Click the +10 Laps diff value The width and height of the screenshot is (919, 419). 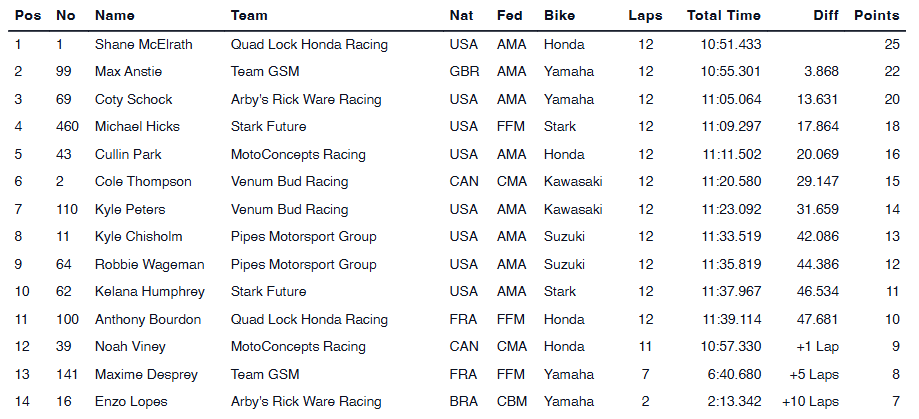click(810, 402)
